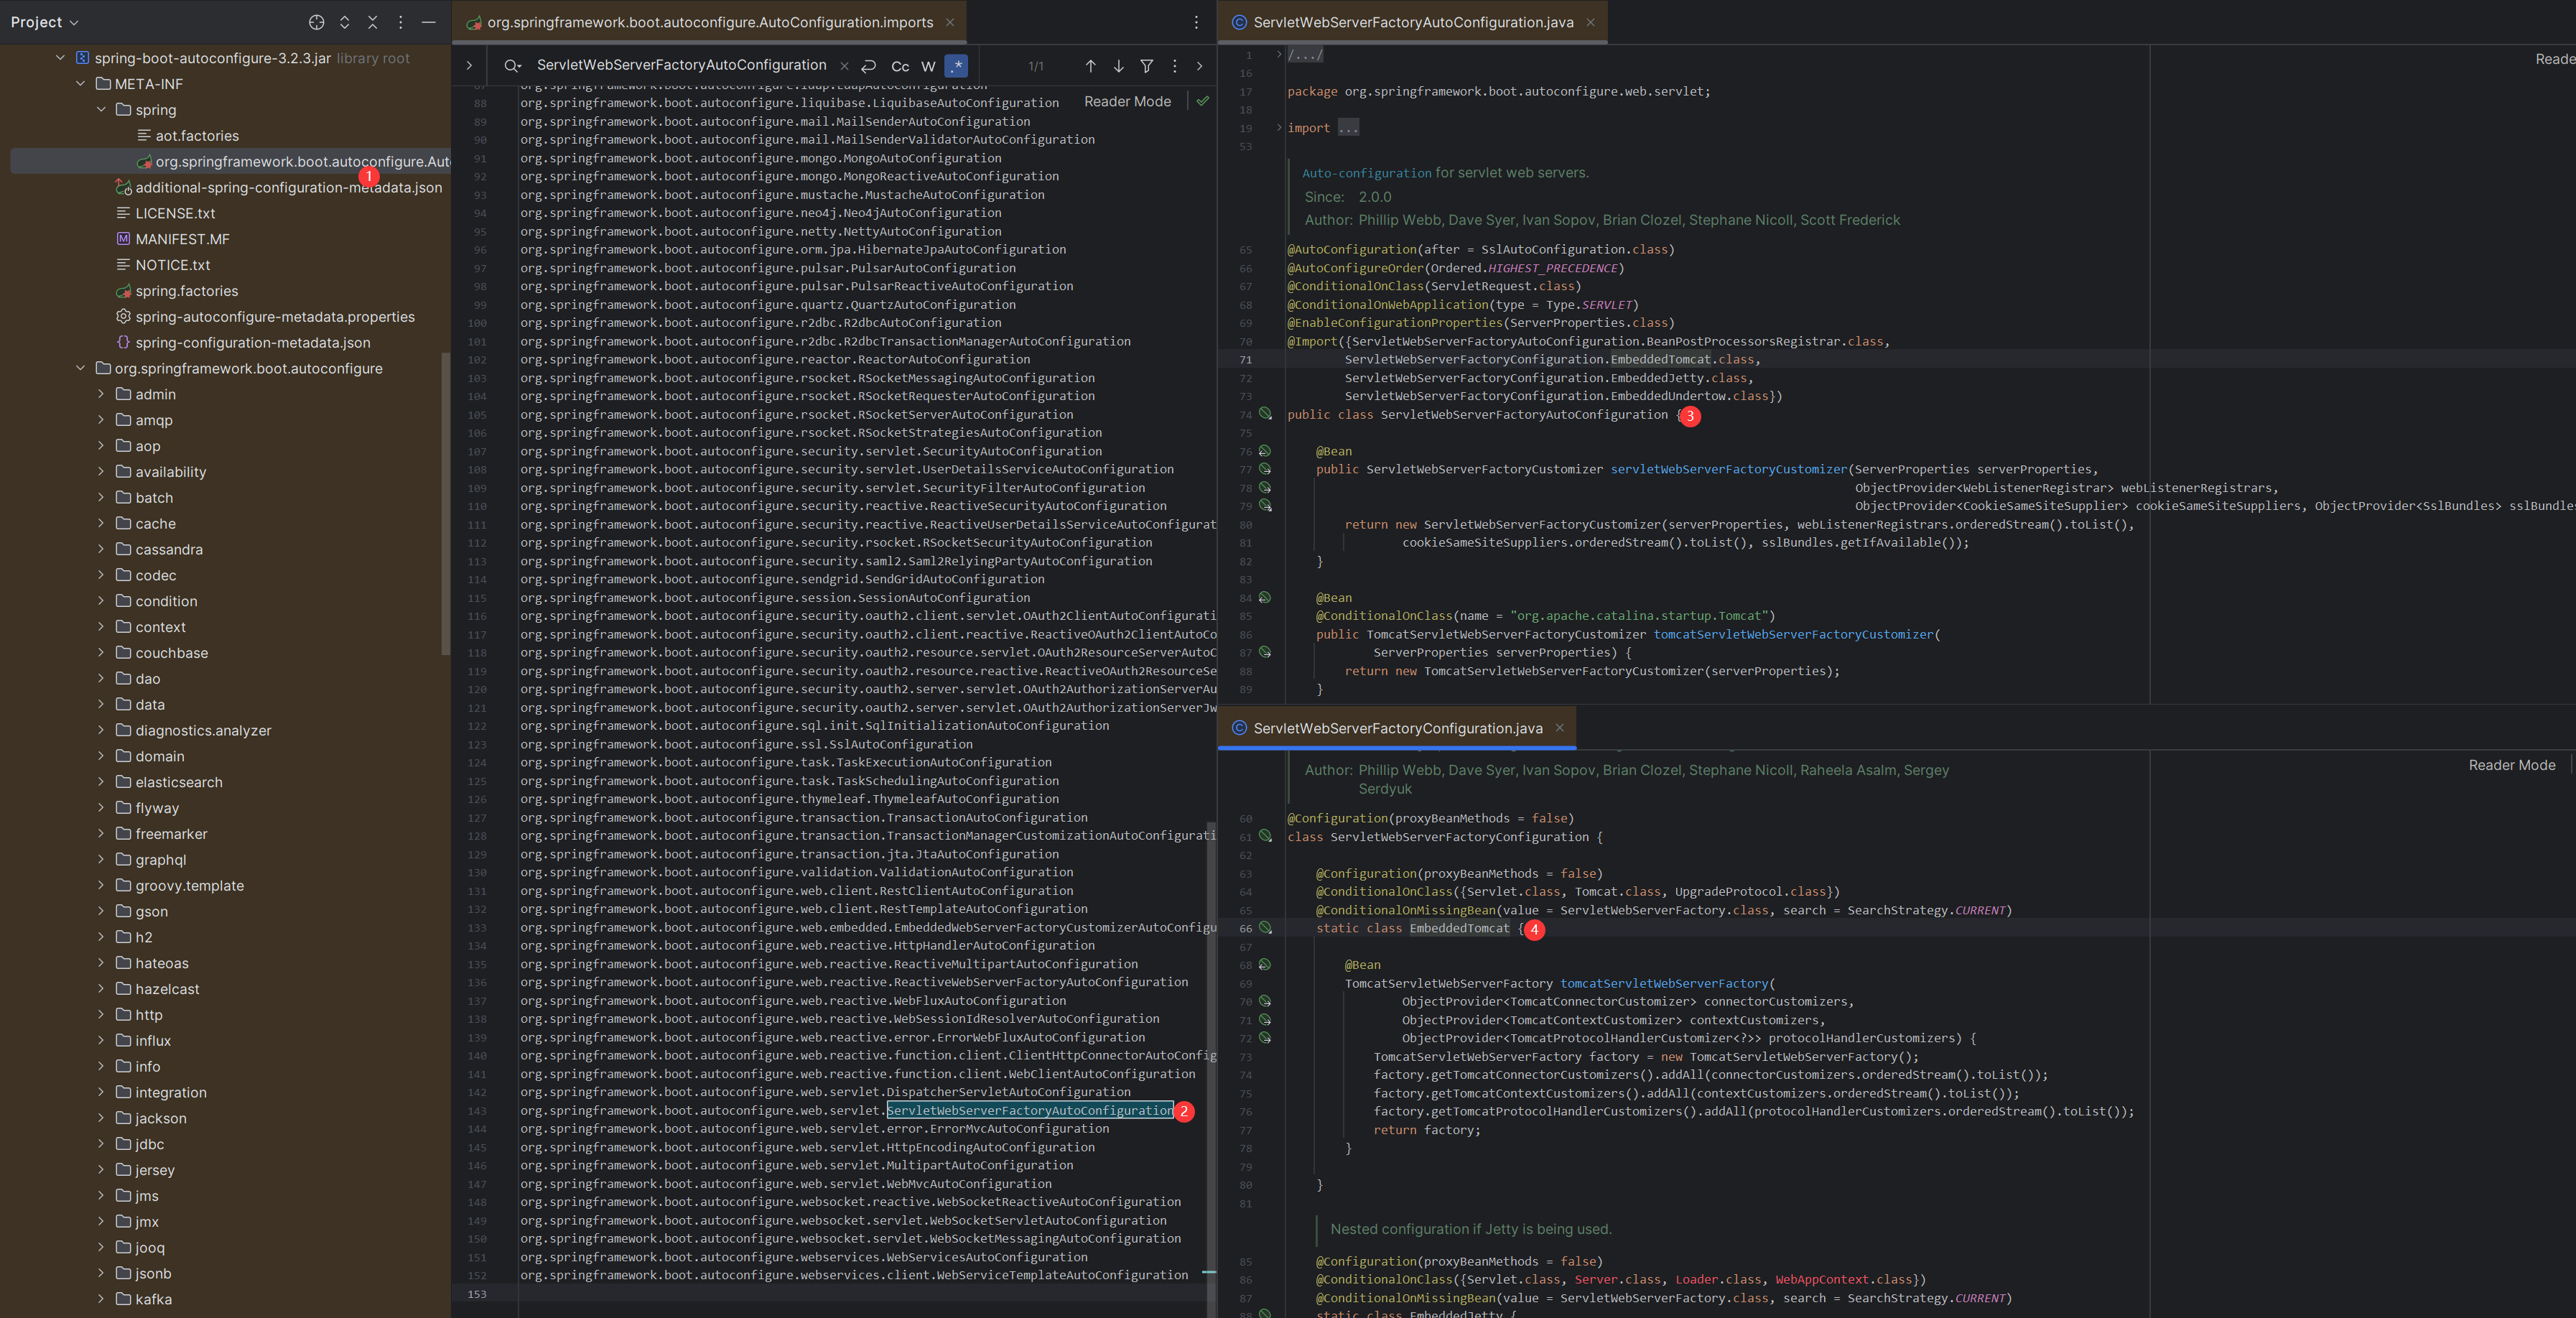Enable whole-words matching (W) in search
The width and height of the screenshot is (2576, 1318).
pyautogui.click(x=928, y=66)
